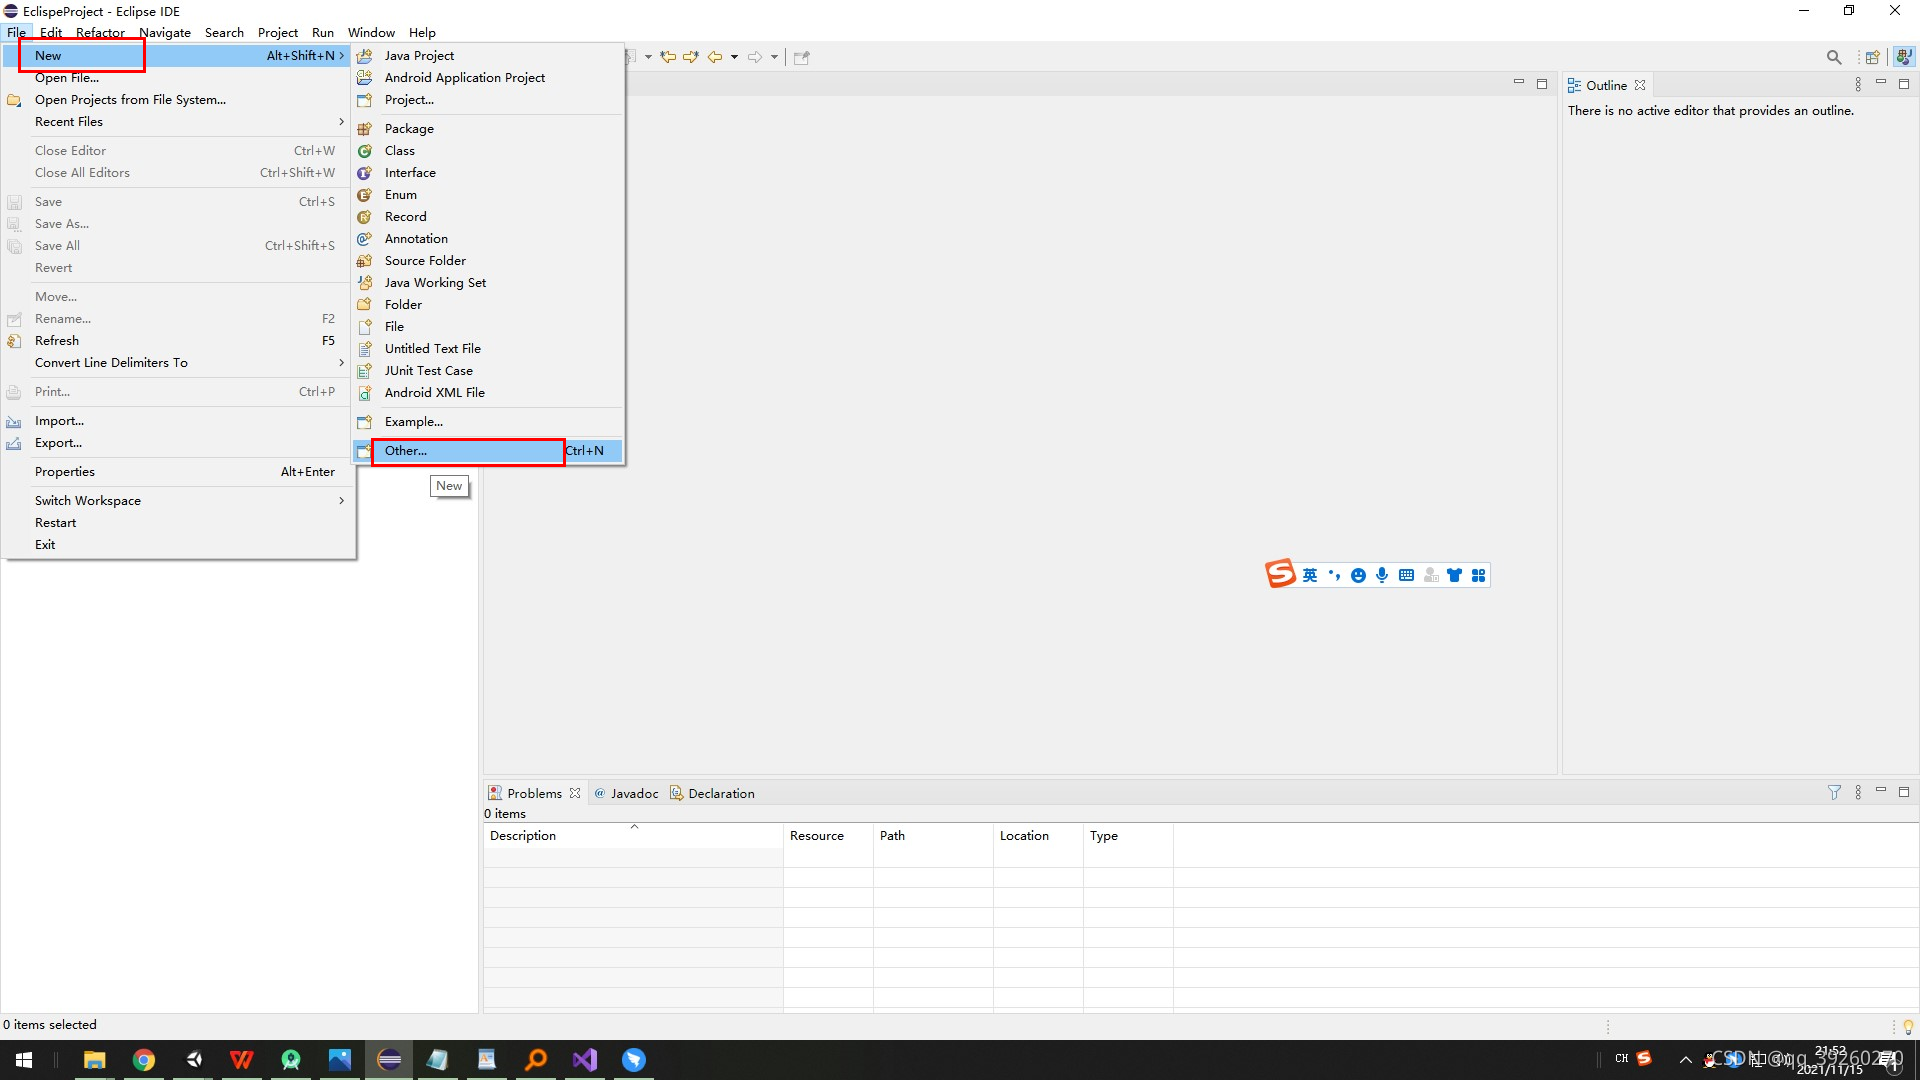
Task: Switch to the Javadoc tab
Action: tap(633, 794)
